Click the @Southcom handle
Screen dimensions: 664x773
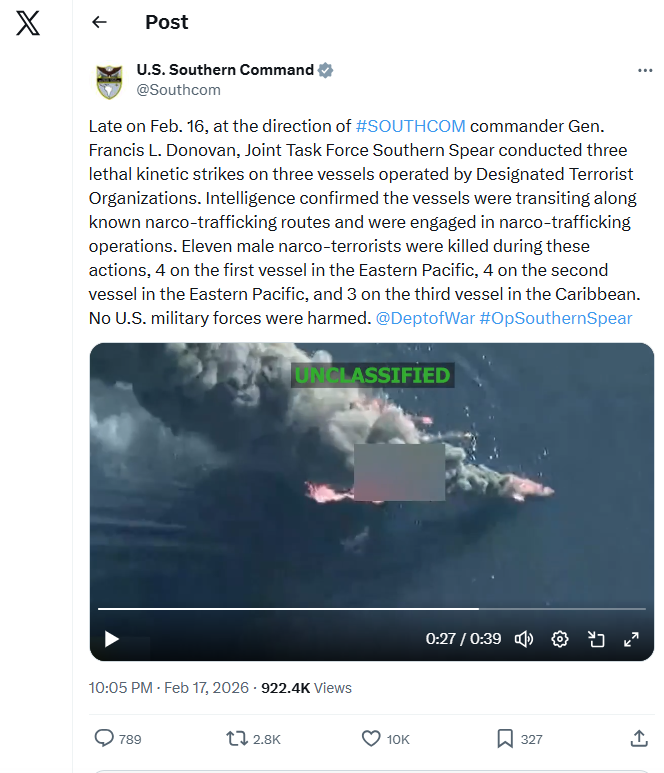click(x=178, y=90)
